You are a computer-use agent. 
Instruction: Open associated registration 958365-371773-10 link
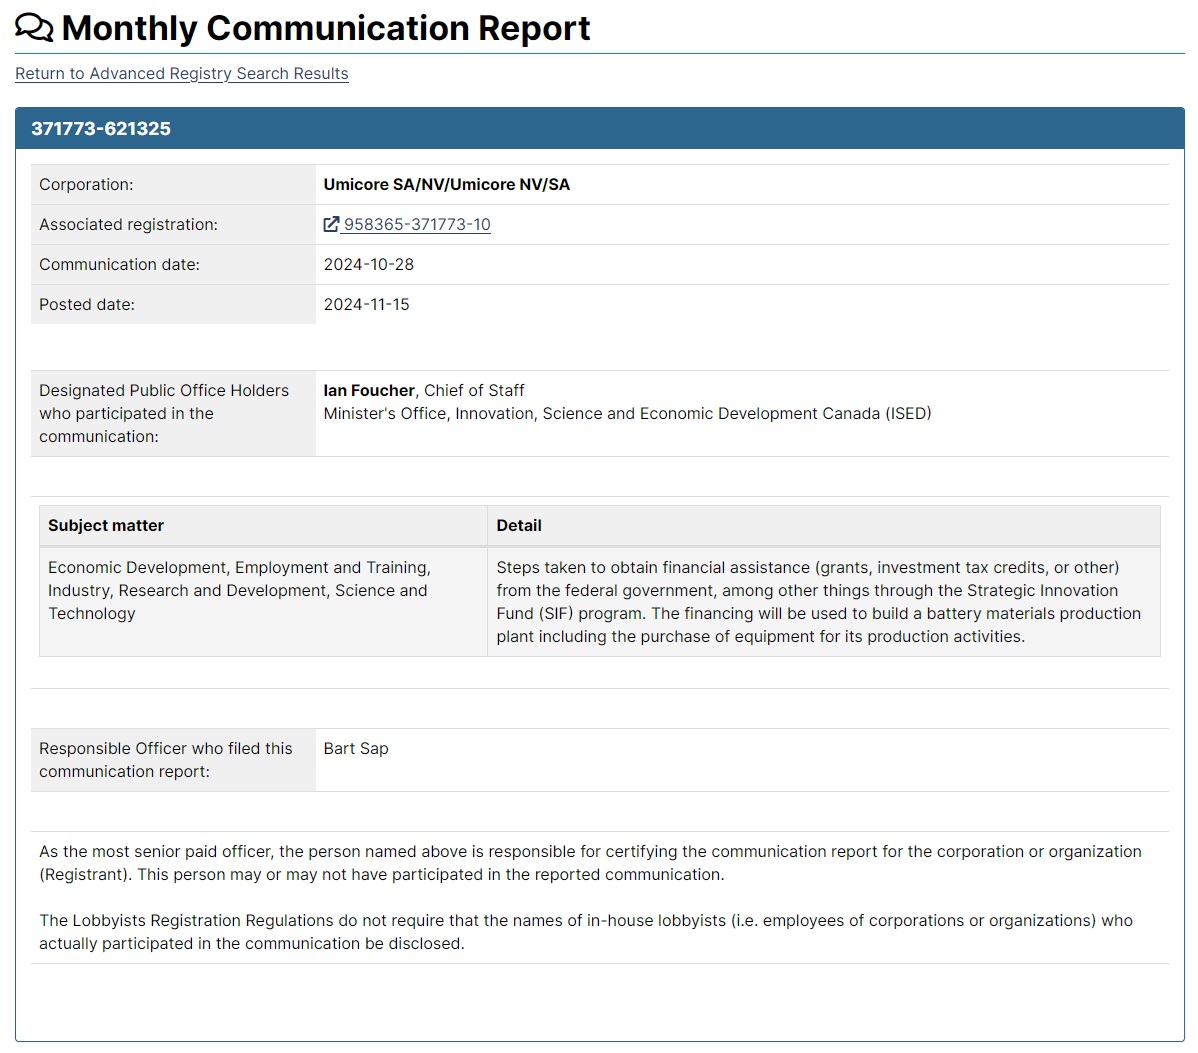[416, 225]
